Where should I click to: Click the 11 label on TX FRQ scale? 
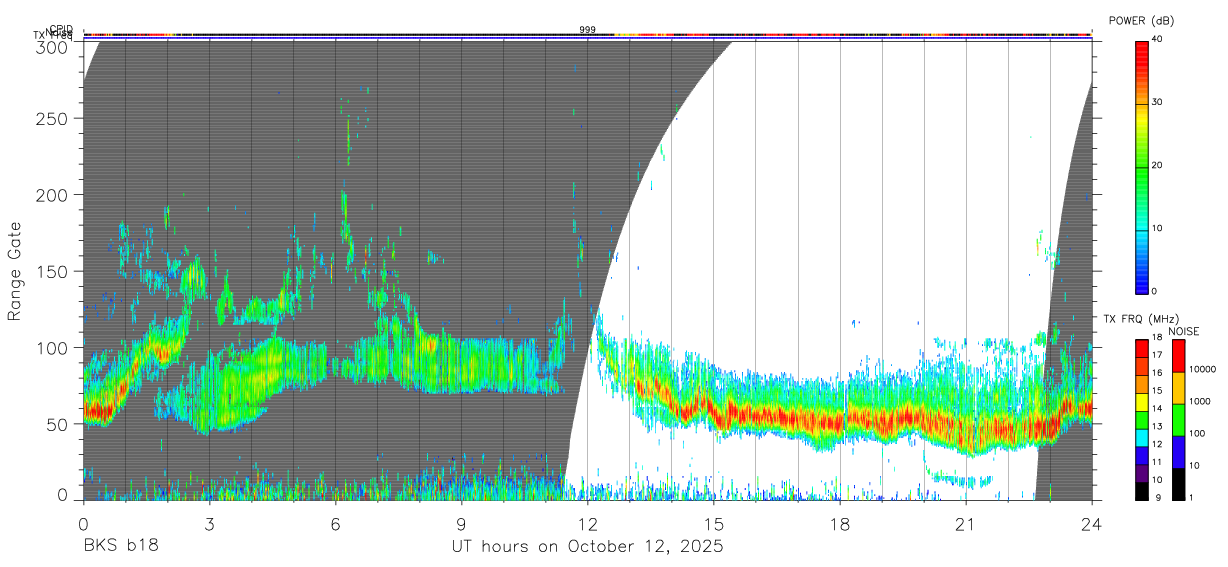(x=1156, y=462)
